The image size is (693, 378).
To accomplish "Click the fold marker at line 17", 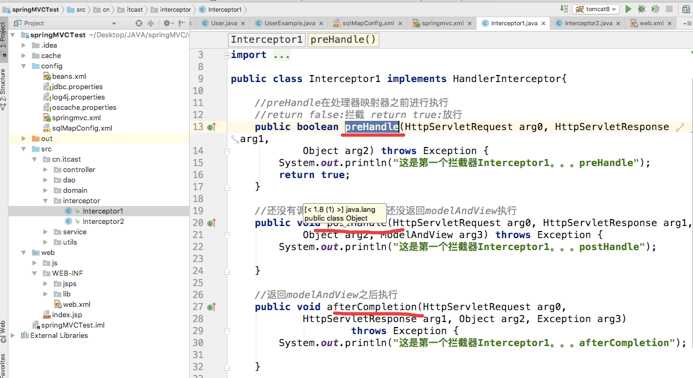I will (x=227, y=187).
